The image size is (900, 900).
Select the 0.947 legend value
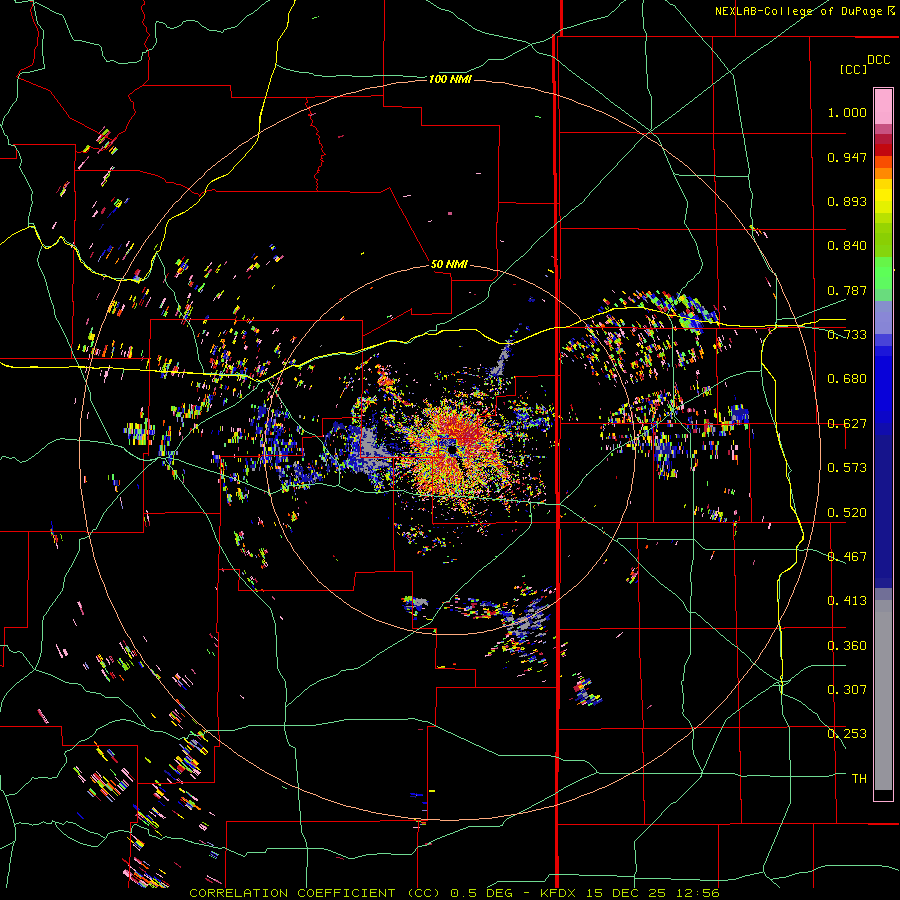click(x=847, y=157)
